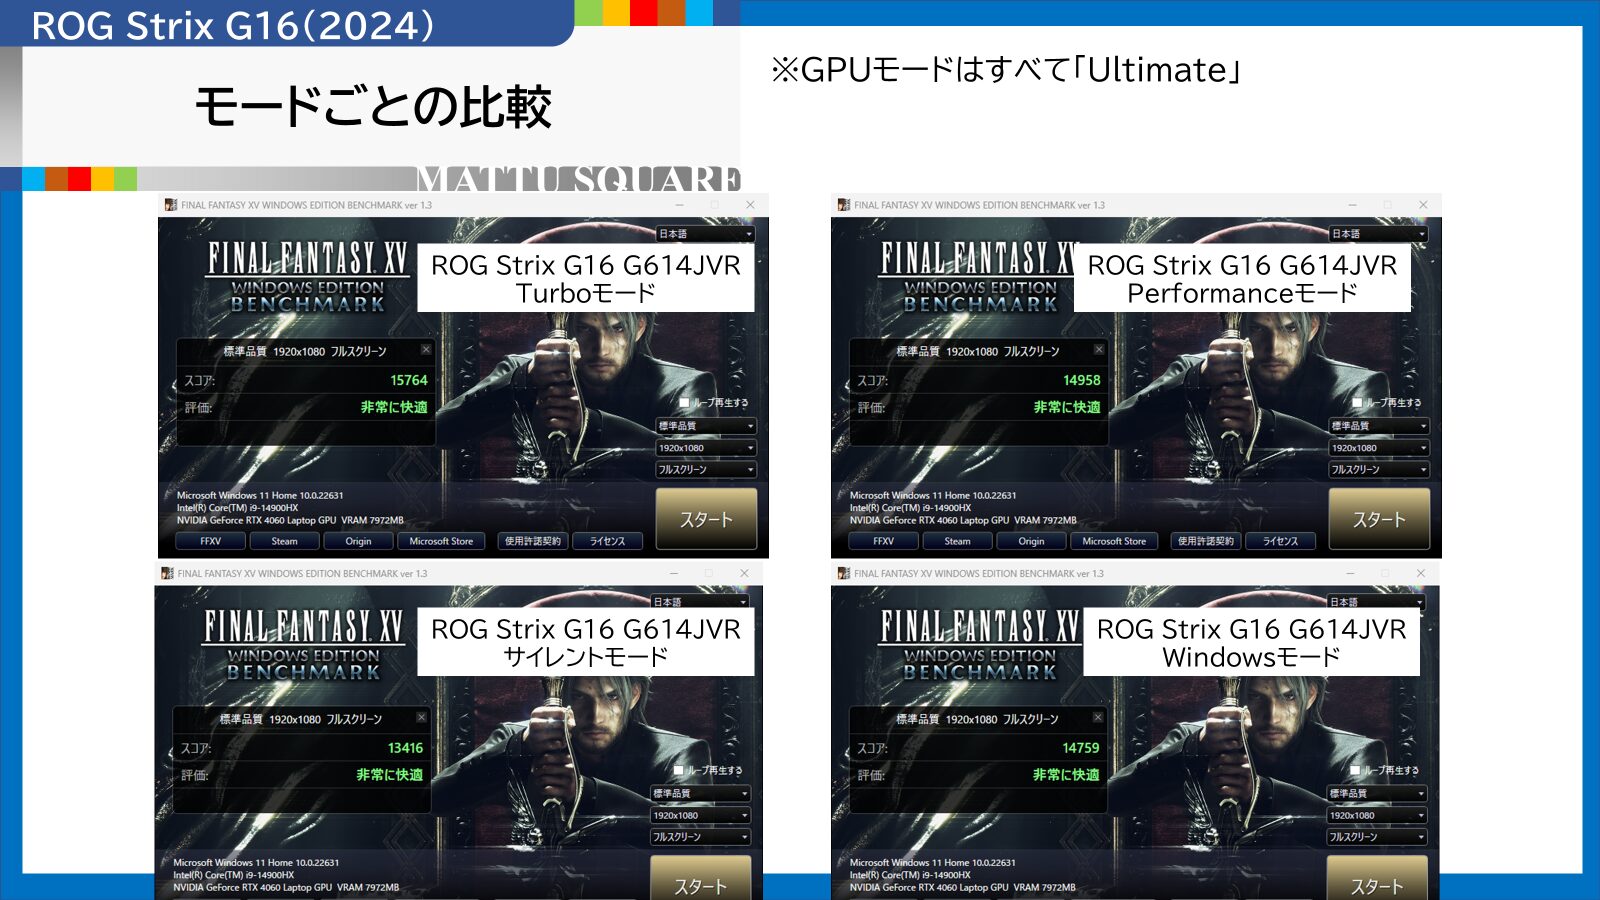Image resolution: width=1600 pixels, height=900 pixels.
Task: Click the Origin button in Performance mode window
Action: coord(1032,541)
